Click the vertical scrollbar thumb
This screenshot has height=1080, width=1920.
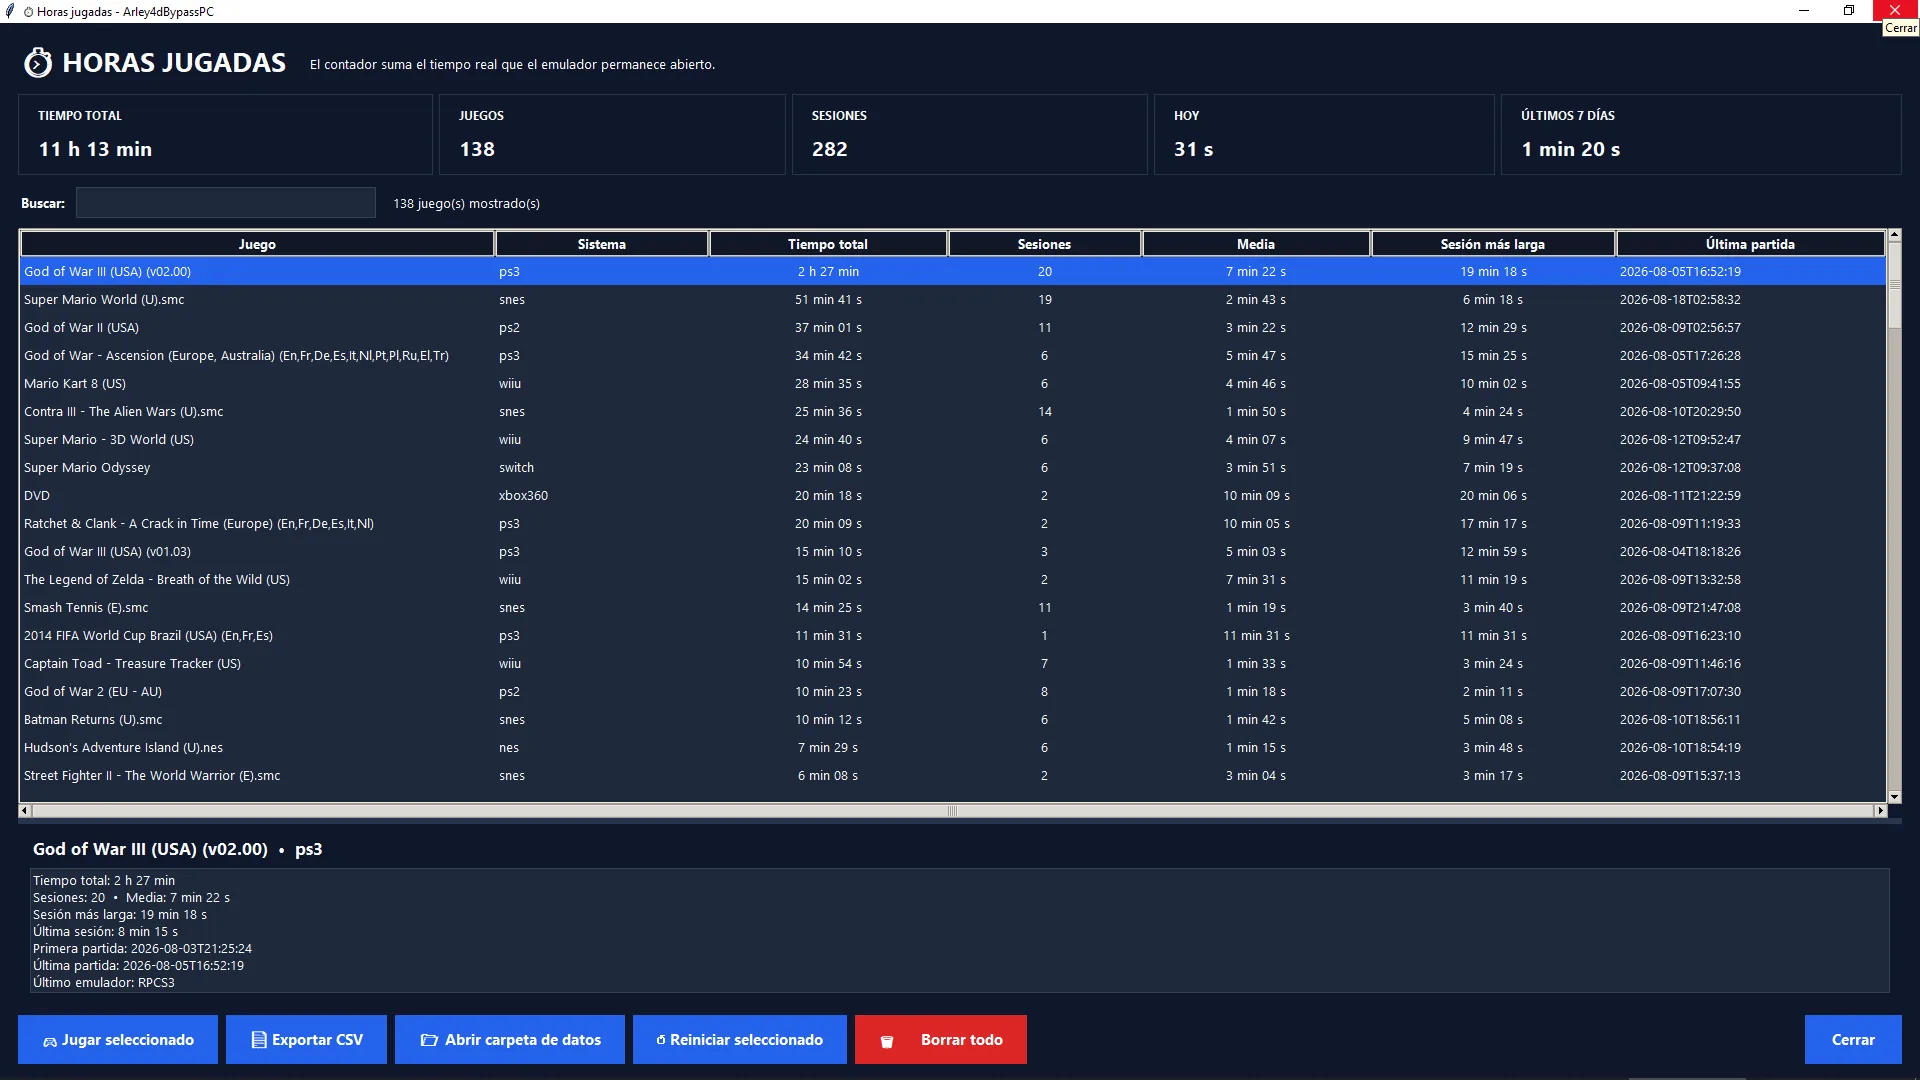tap(1894, 285)
